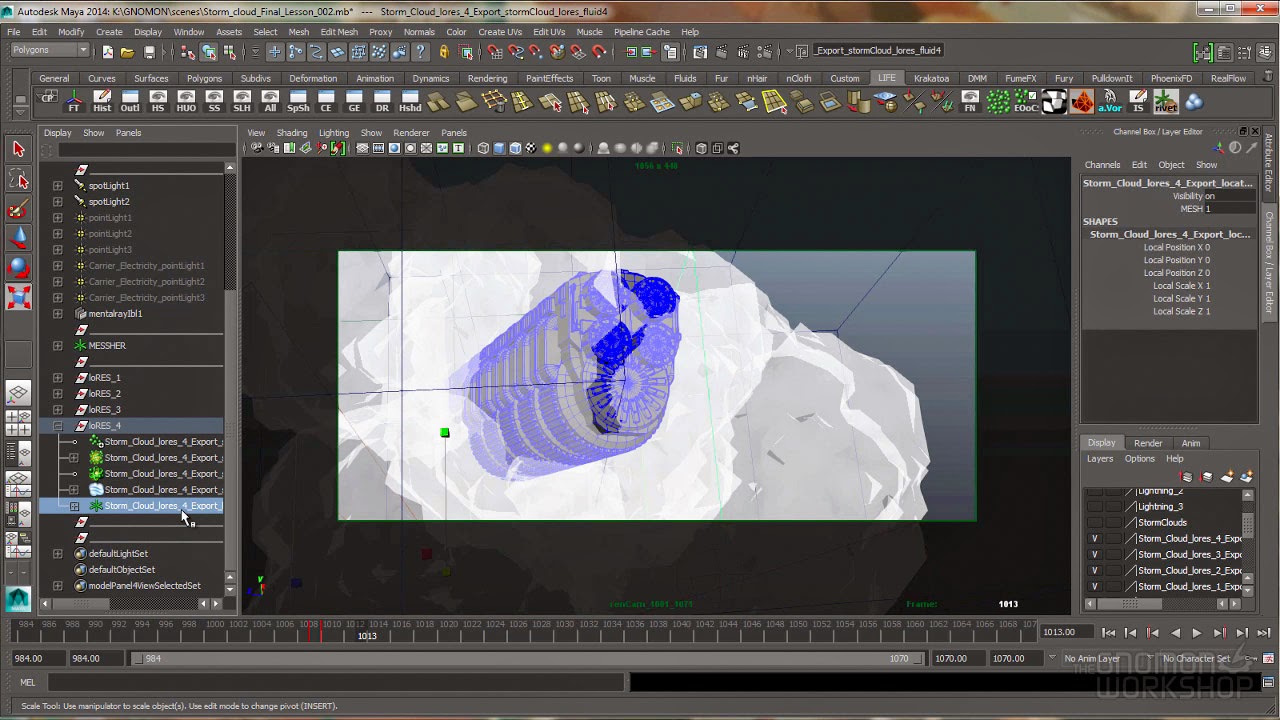Select the Lasso selection tool
Screen dimensions: 1280x720
(18, 178)
